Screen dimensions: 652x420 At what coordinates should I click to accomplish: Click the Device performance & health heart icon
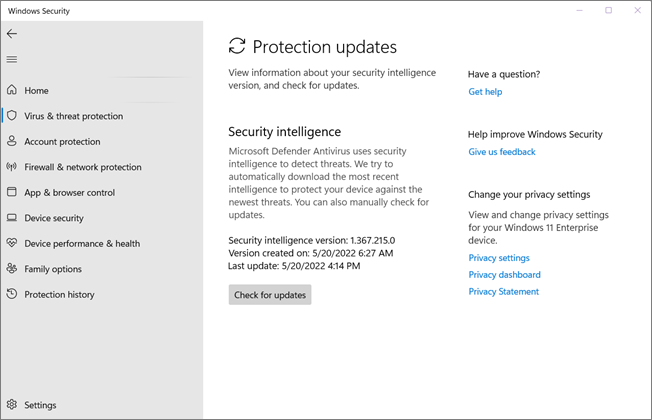[x=12, y=243]
